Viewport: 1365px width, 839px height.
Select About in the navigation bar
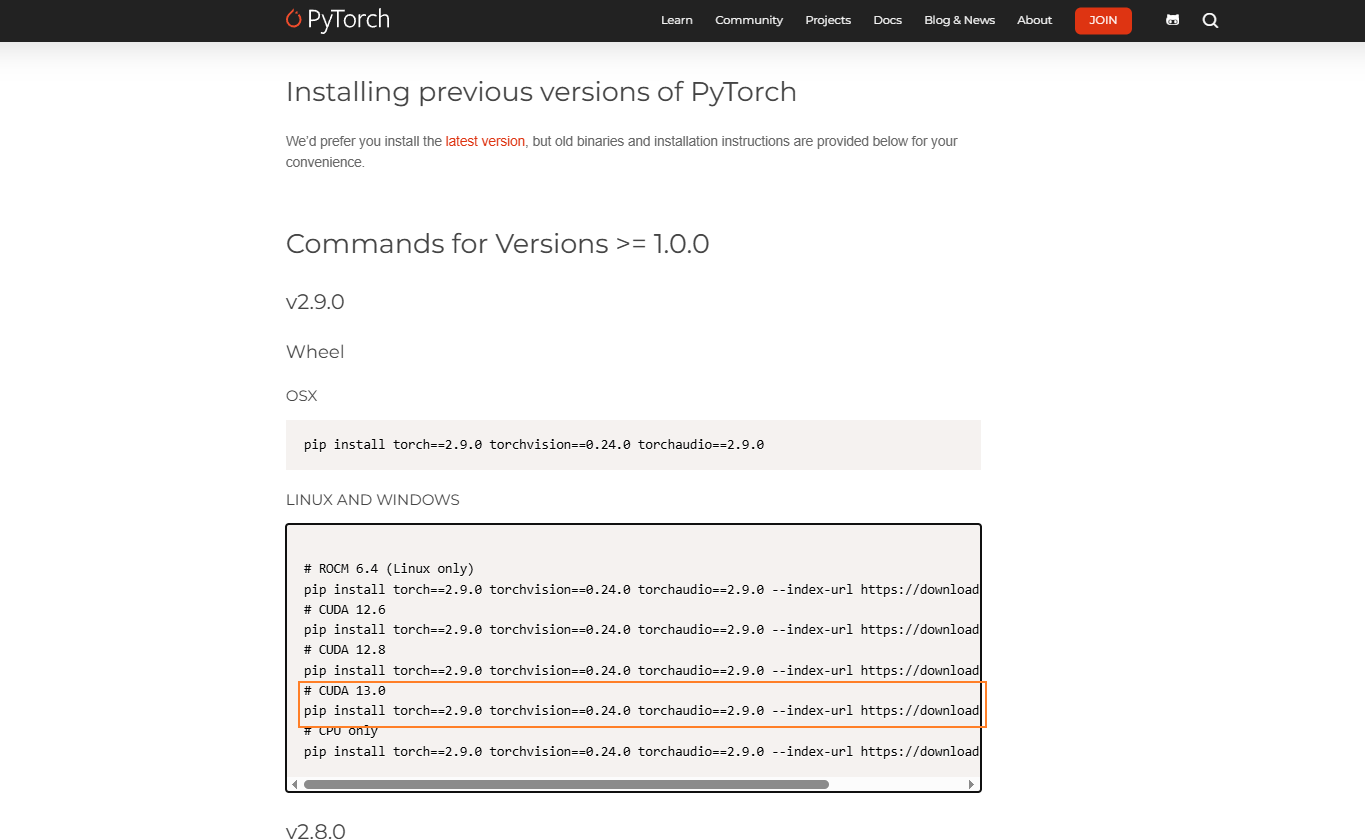[x=1034, y=20]
